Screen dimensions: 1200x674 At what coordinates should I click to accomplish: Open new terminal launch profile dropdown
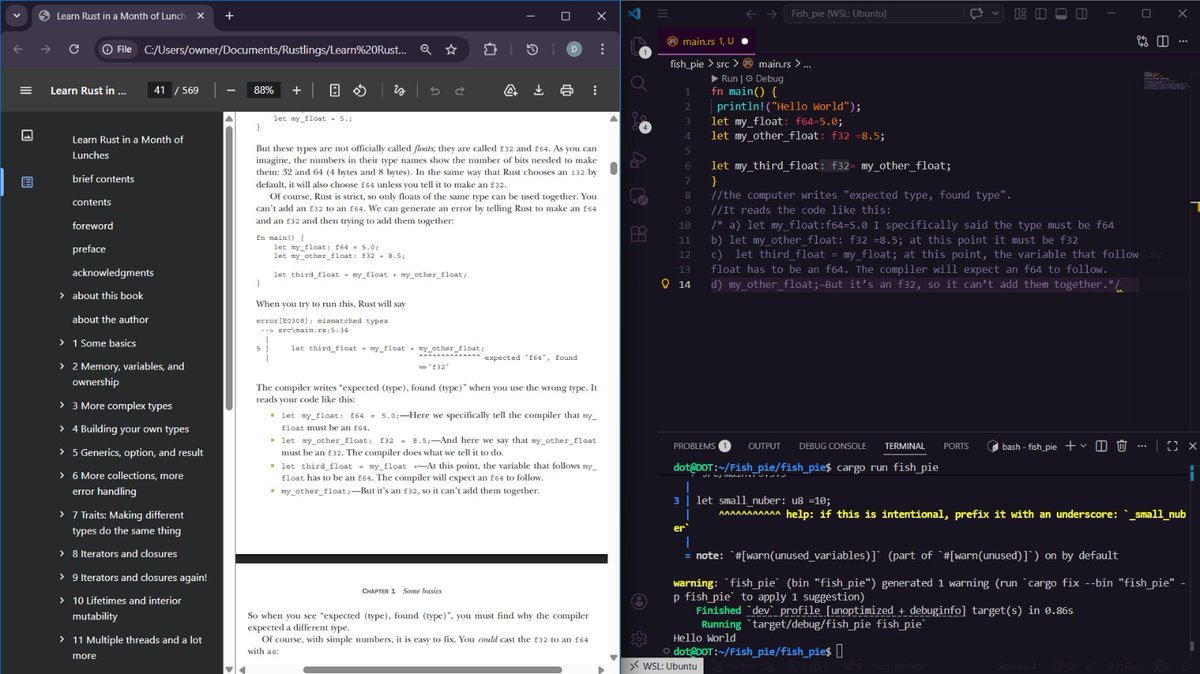1083,446
